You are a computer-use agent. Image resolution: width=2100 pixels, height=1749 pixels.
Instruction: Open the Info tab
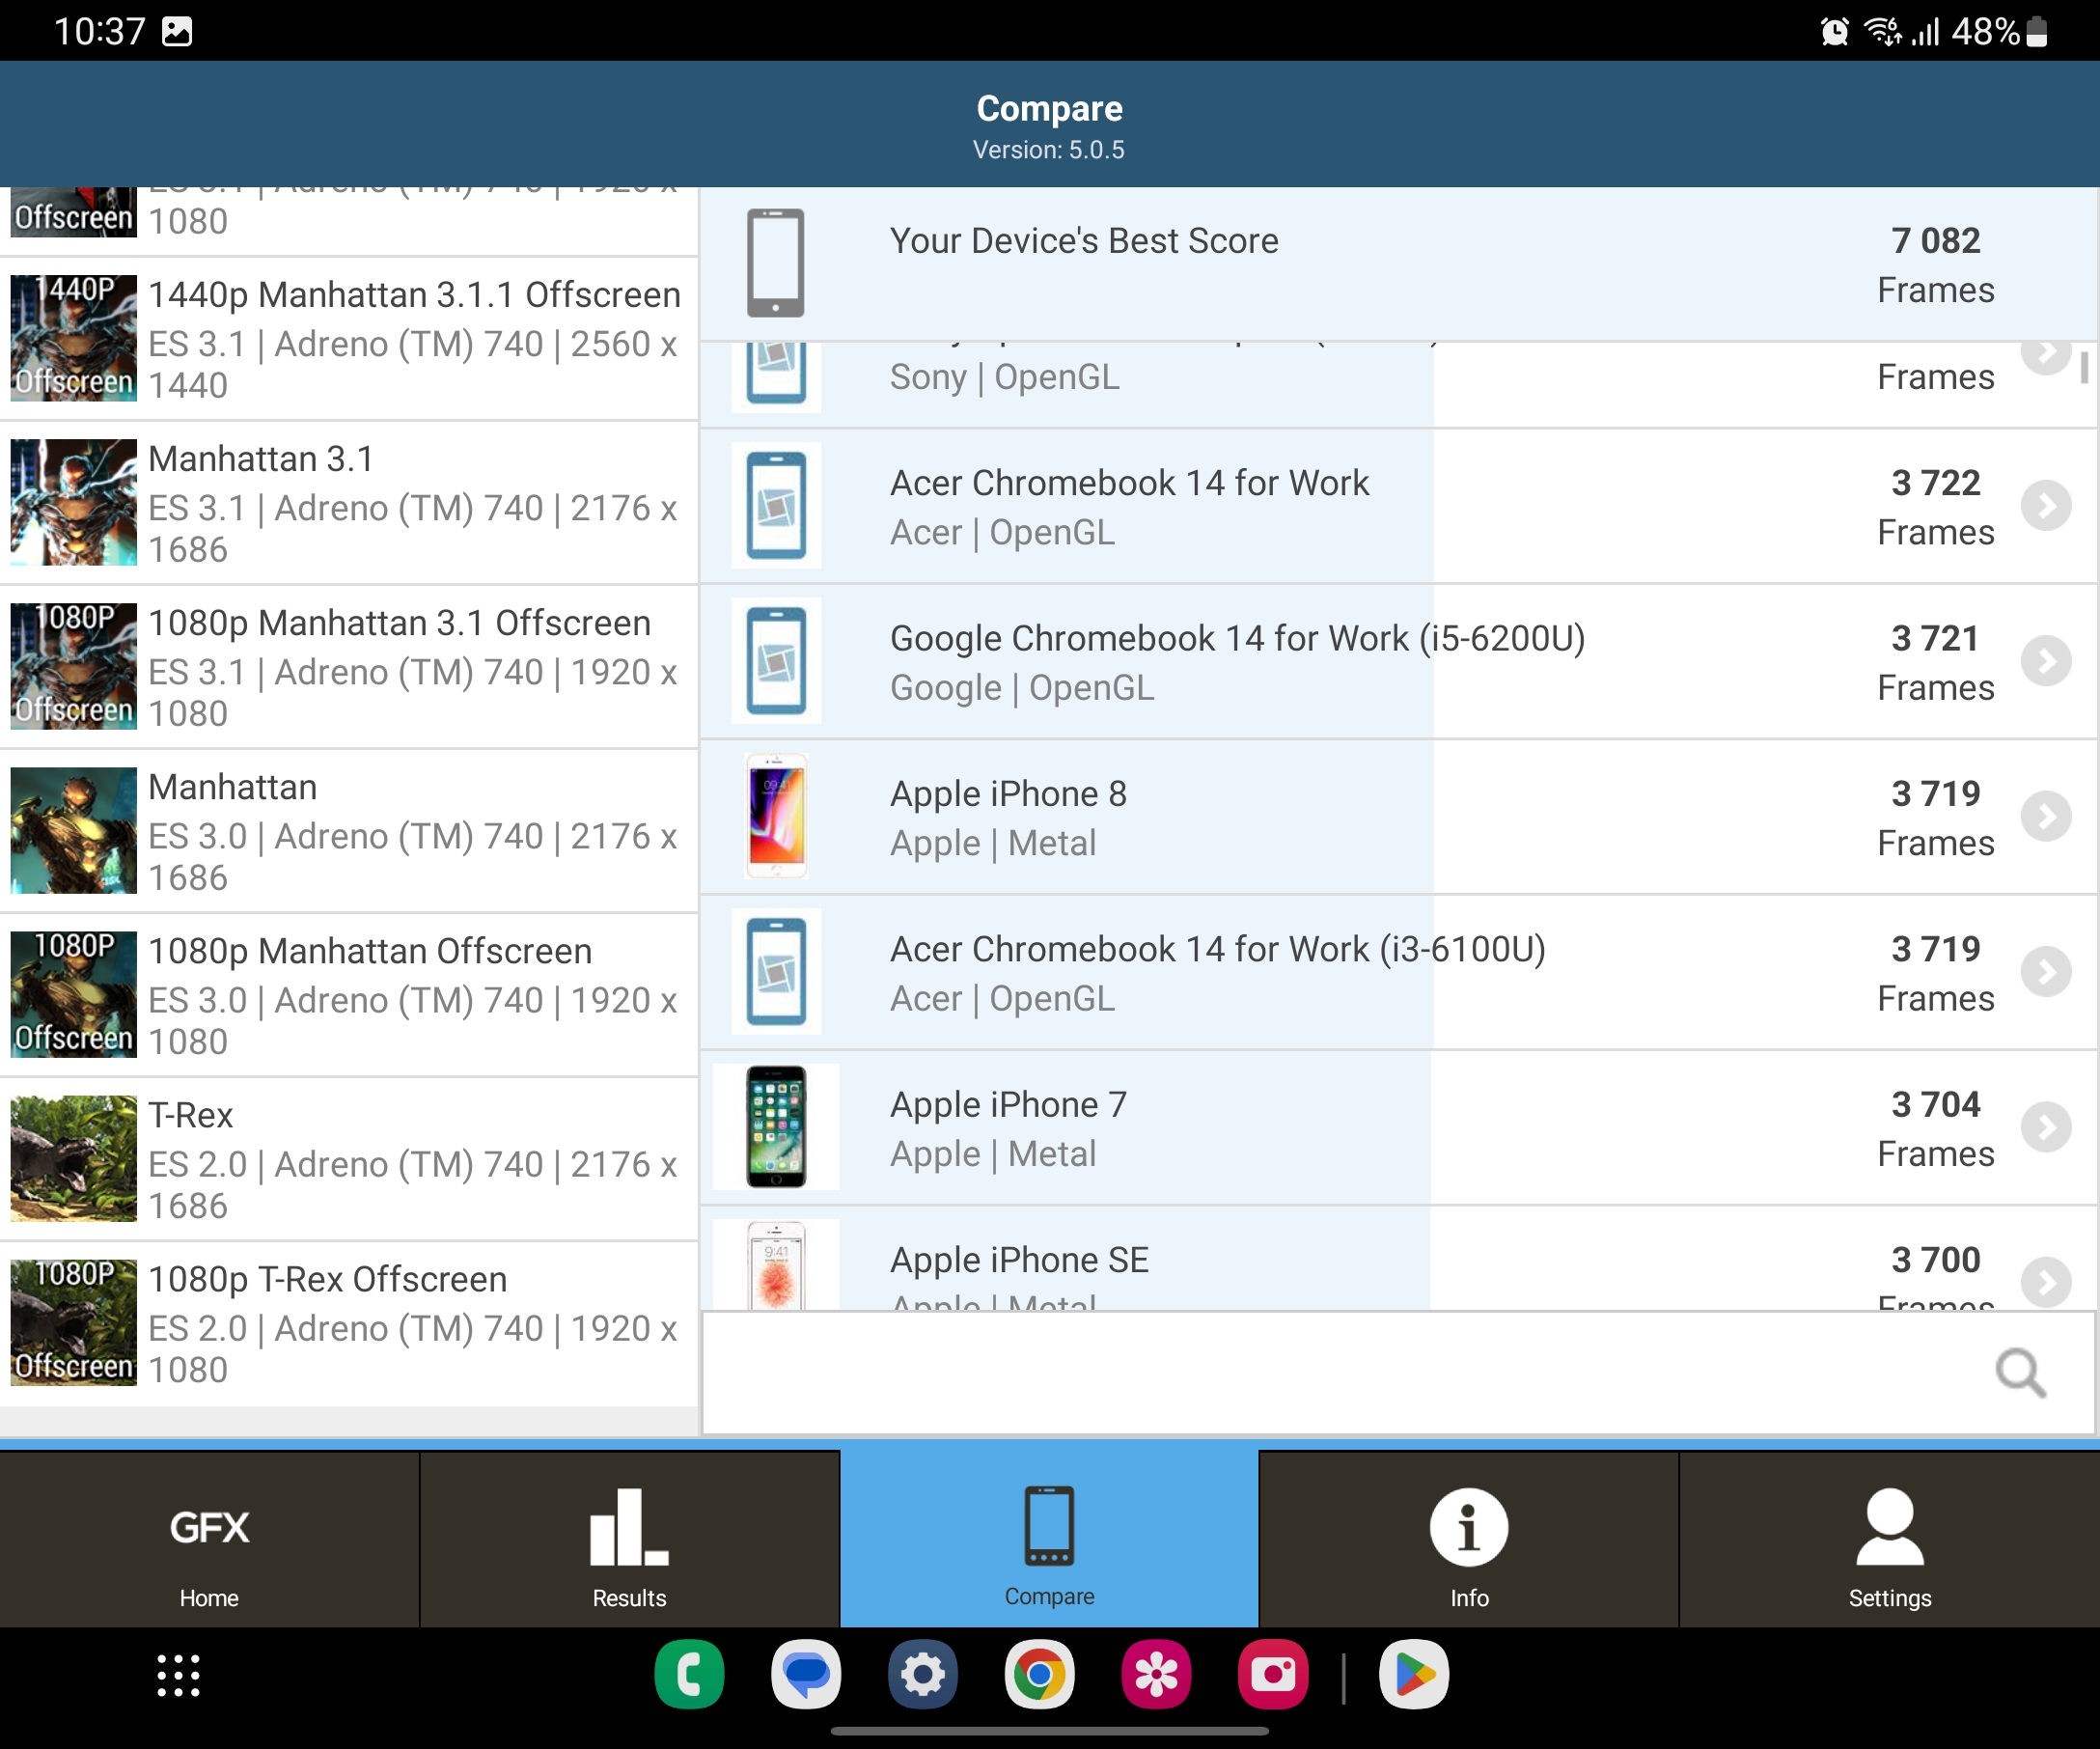1468,1543
